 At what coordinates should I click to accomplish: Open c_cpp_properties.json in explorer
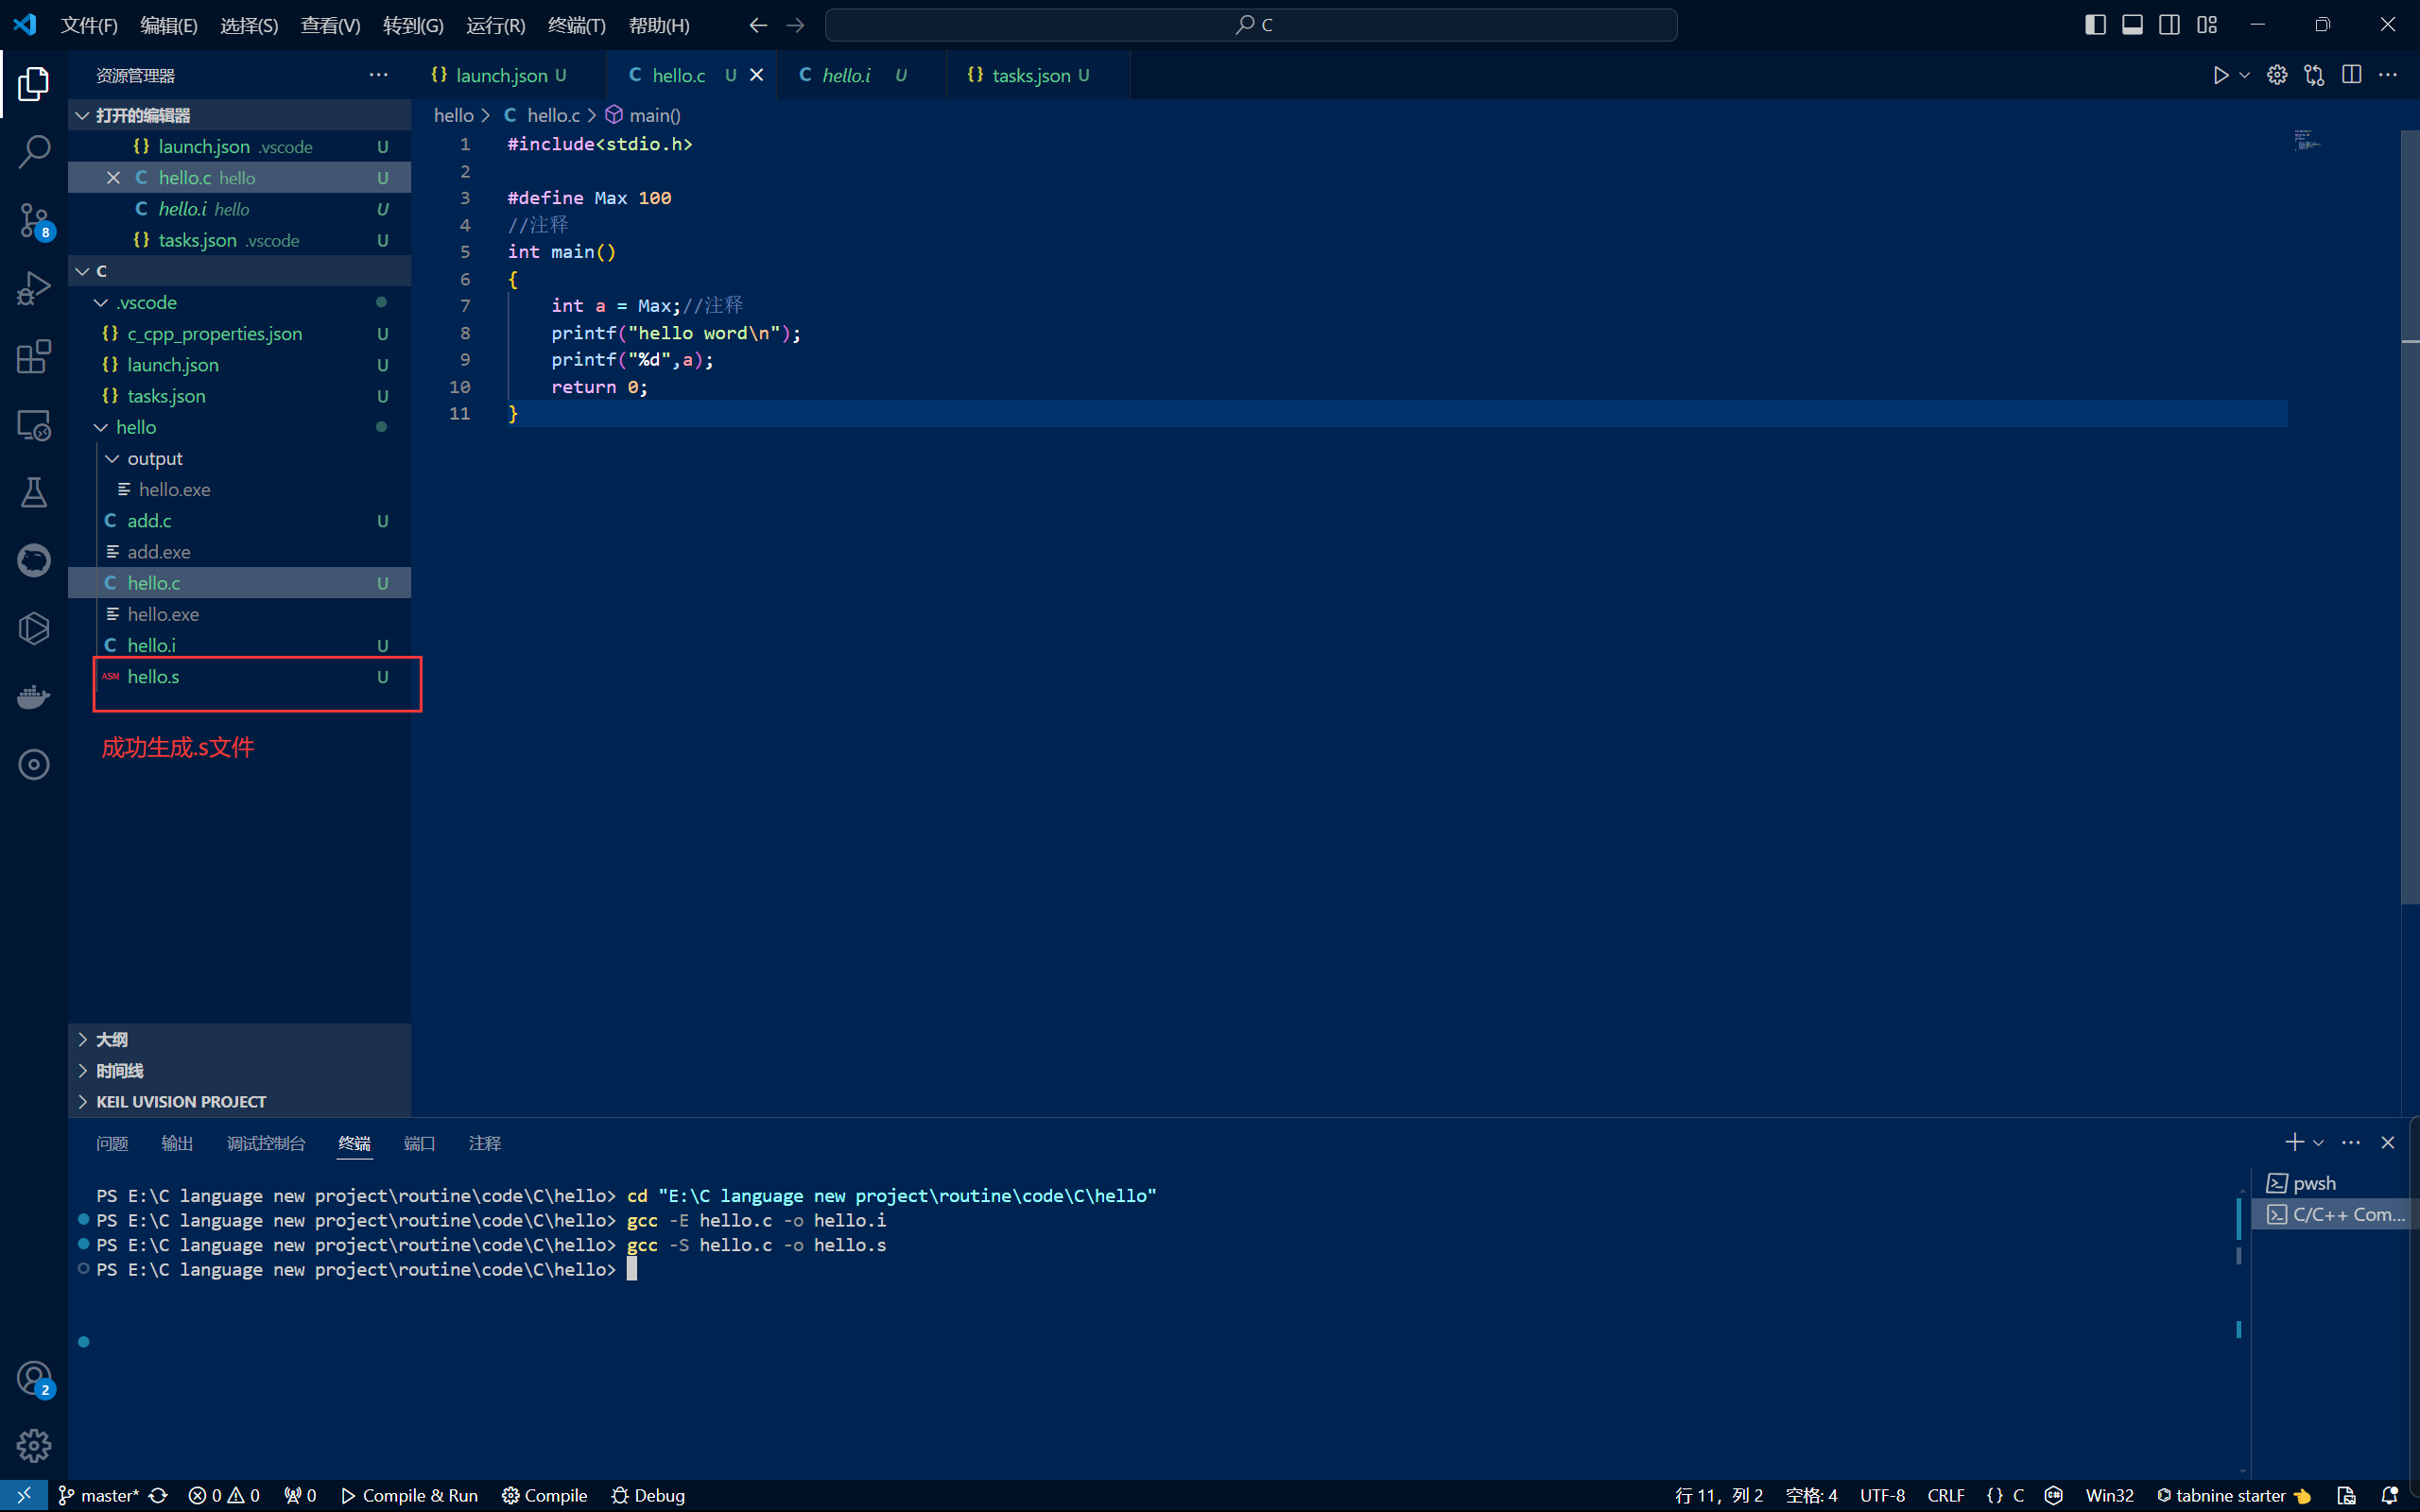pyautogui.click(x=240, y=333)
